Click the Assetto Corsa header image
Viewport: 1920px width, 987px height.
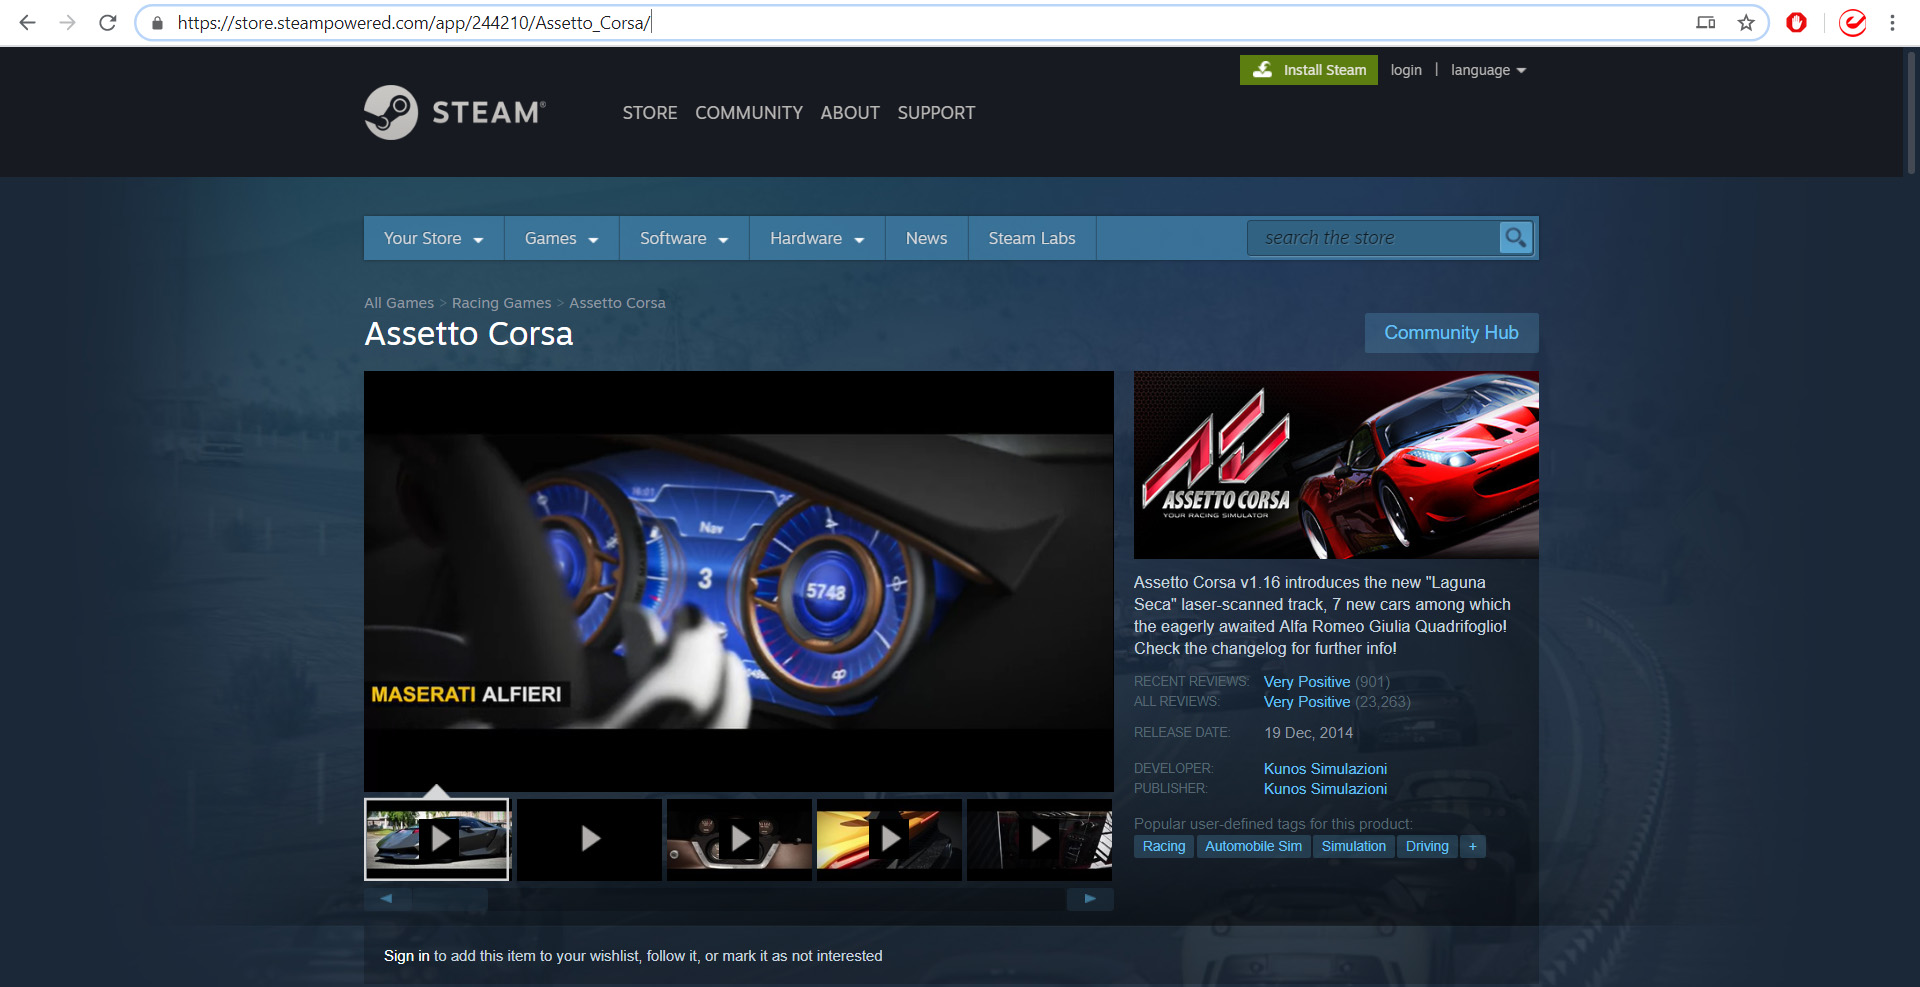(1336, 465)
